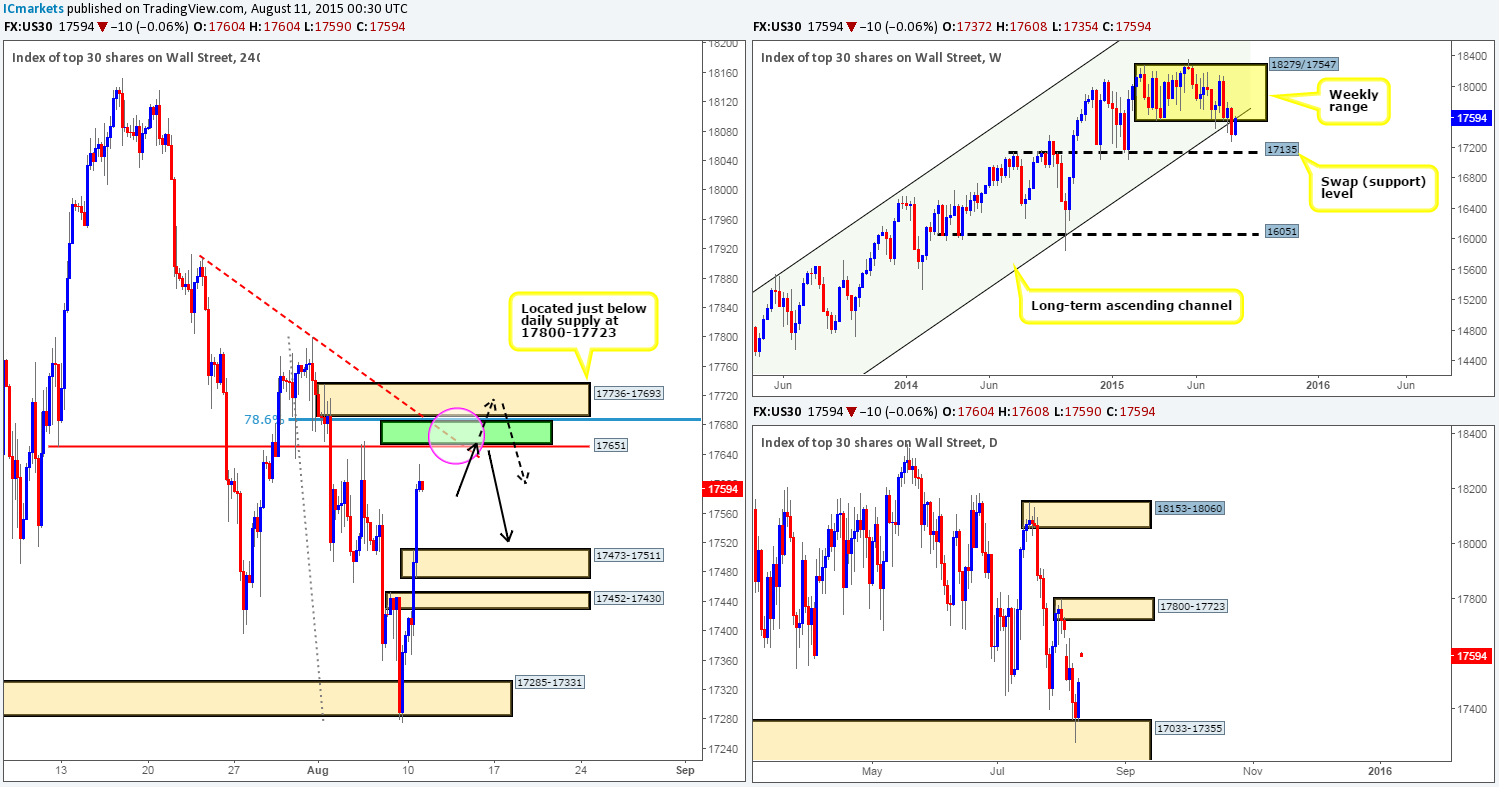Screen dimensions: 1499x787
Task: Click the 'Index of top 30 shares, W' title
Action: pos(880,56)
